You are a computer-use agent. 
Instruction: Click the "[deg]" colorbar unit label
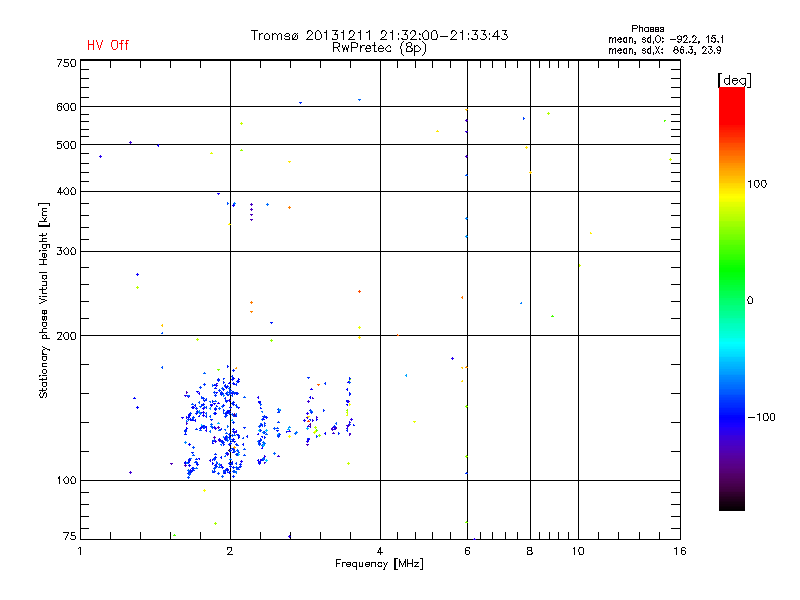[x=734, y=80]
